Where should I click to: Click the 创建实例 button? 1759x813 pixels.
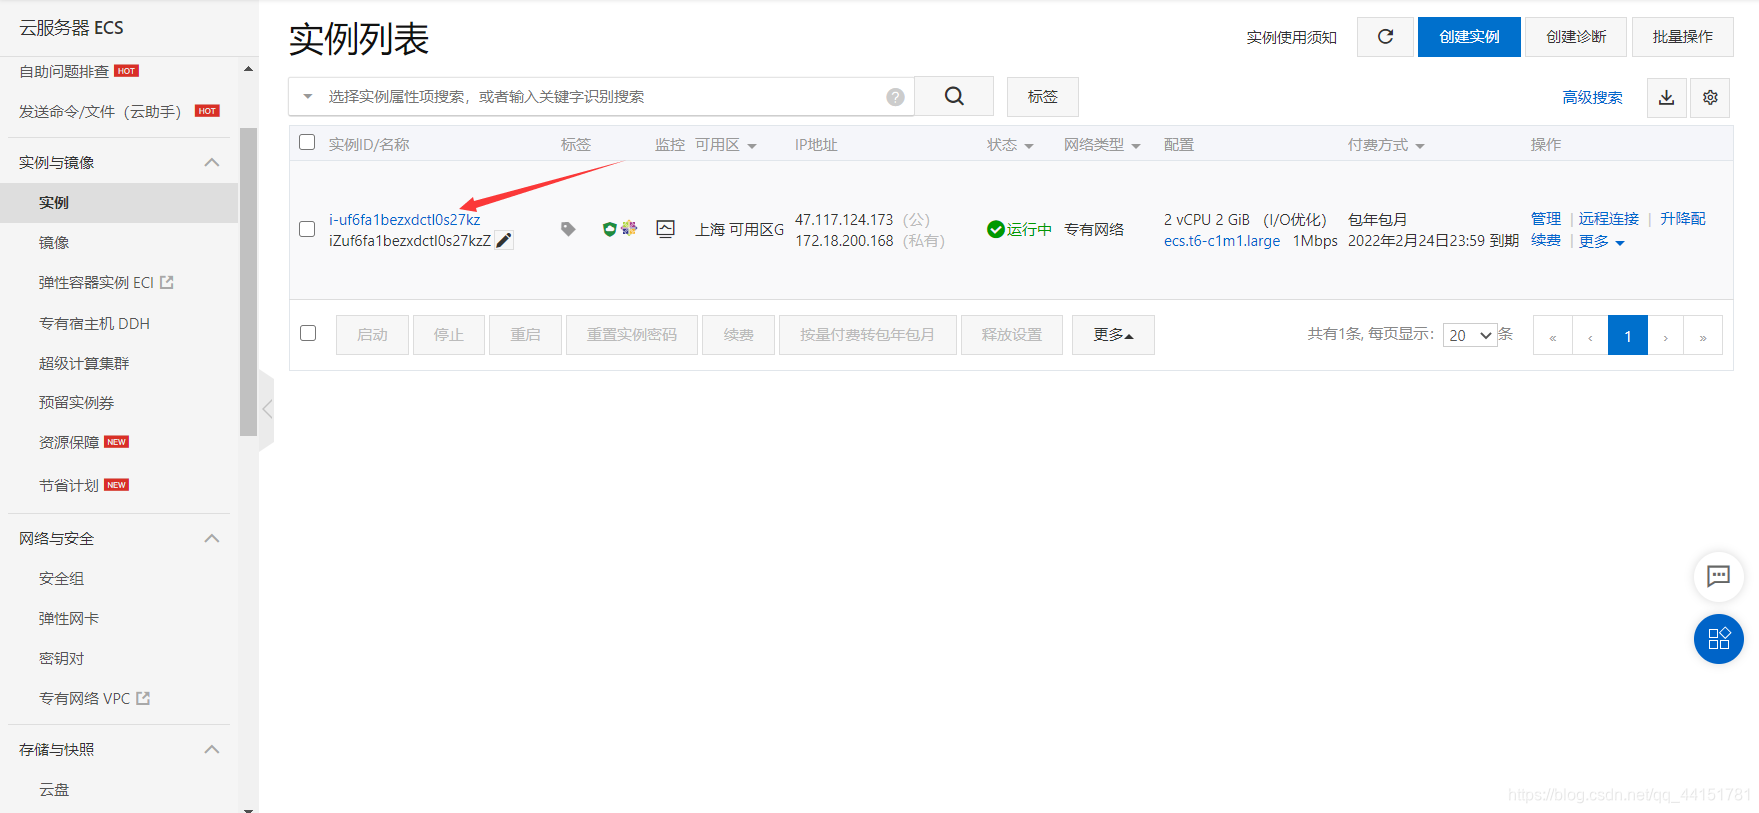(x=1469, y=37)
